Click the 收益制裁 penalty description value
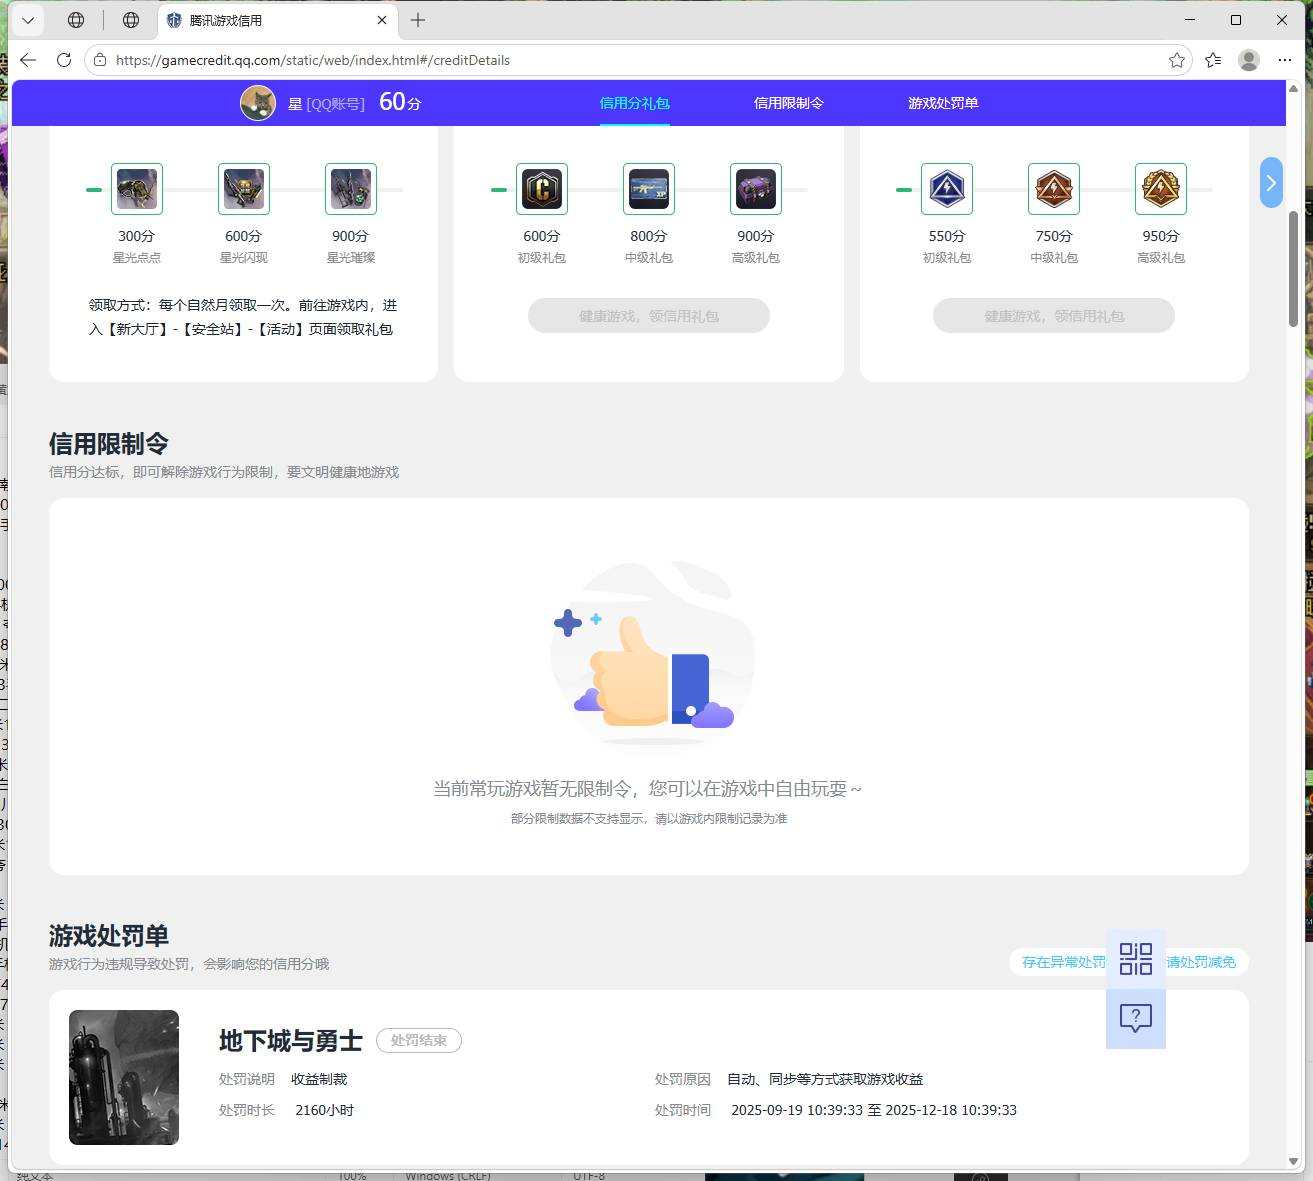Image resolution: width=1313 pixels, height=1181 pixels. pos(319,1079)
